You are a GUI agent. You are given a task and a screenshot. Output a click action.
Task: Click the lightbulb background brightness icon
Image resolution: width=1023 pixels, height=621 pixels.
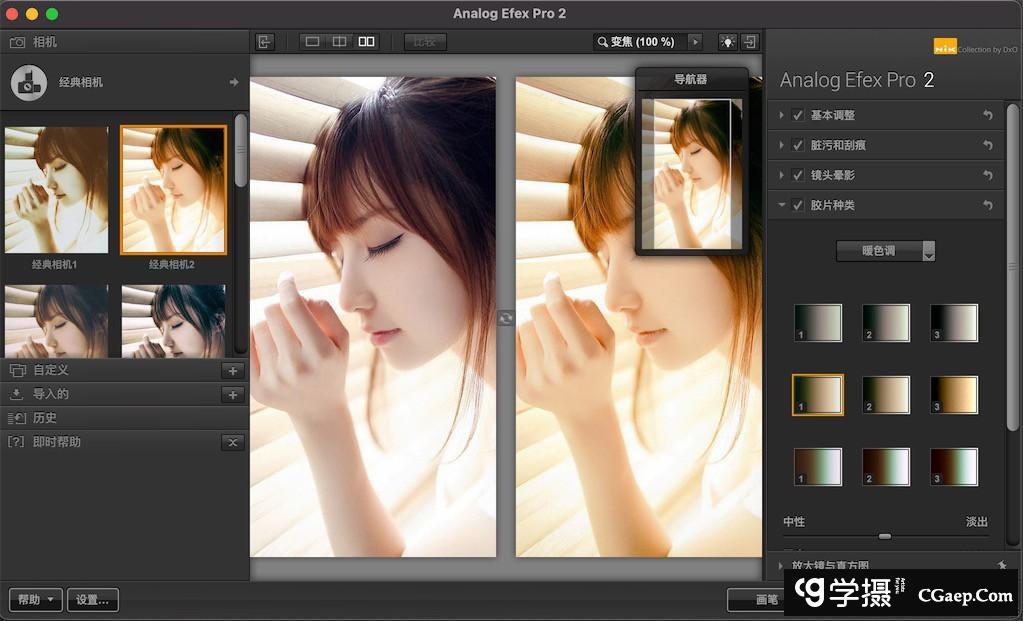(727, 42)
